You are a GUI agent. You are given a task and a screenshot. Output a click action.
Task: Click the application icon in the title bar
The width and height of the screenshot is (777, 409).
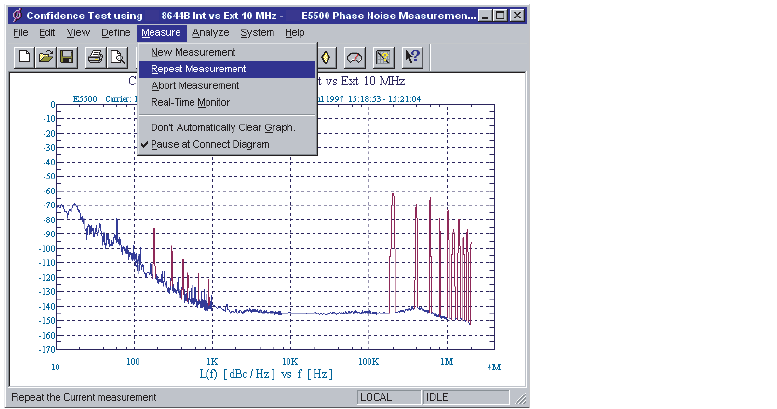tap(17, 15)
